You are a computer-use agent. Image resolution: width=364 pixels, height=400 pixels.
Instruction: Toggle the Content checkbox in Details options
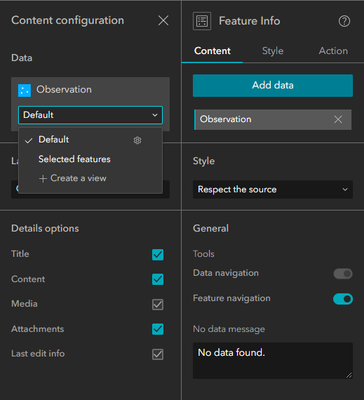tap(158, 279)
